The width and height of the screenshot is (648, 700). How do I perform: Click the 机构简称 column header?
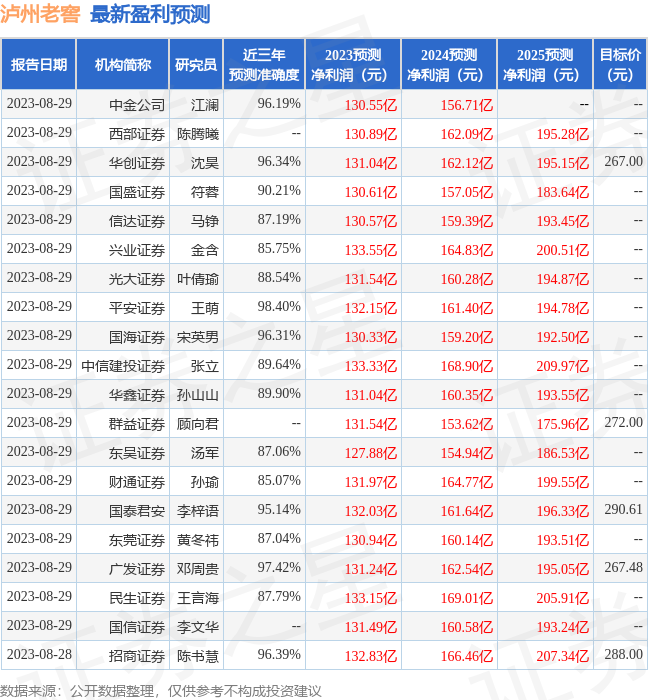pyautogui.click(x=123, y=64)
